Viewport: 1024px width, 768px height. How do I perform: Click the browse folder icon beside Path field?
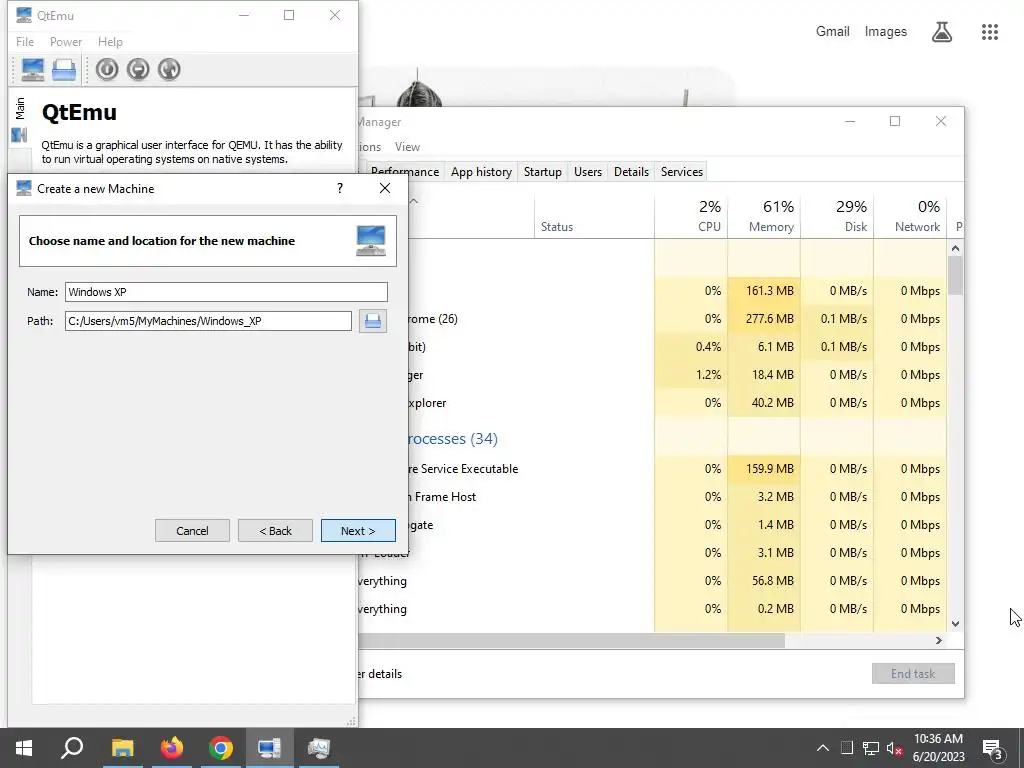(373, 321)
